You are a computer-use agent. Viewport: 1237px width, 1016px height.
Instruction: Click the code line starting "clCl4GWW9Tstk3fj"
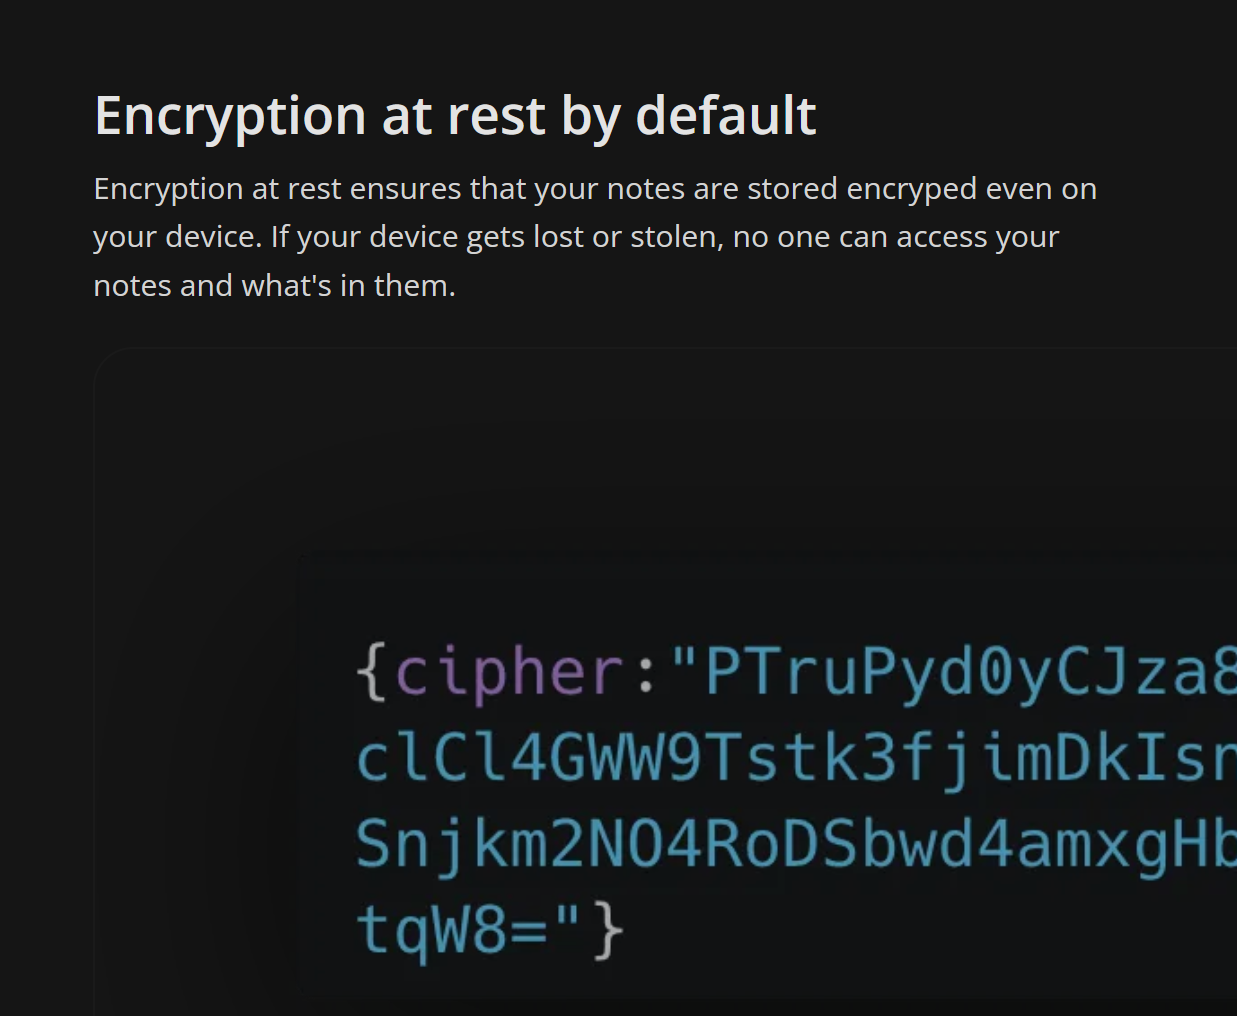click(795, 758)
